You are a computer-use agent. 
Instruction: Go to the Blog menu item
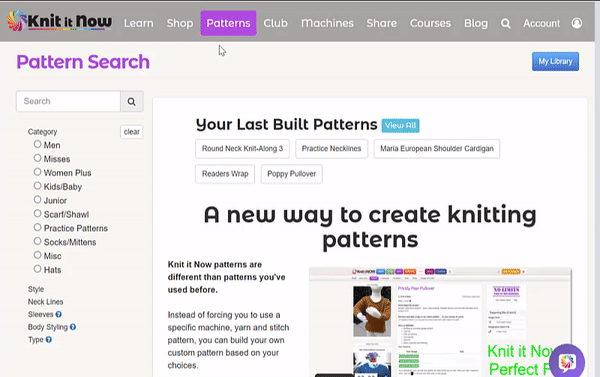click(x=476, y=23)
